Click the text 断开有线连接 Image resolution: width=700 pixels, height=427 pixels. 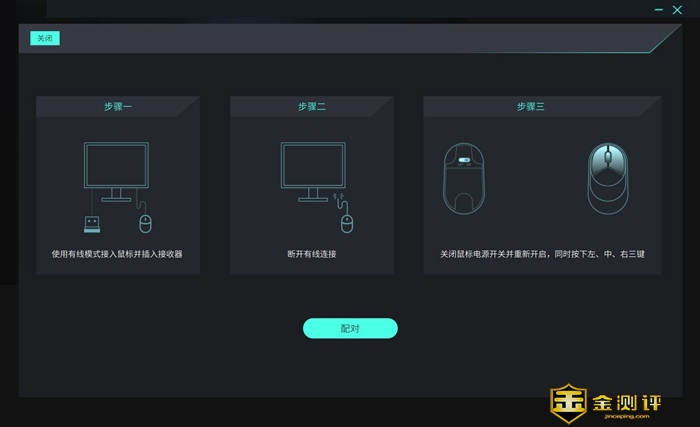(x=312, y=254)
